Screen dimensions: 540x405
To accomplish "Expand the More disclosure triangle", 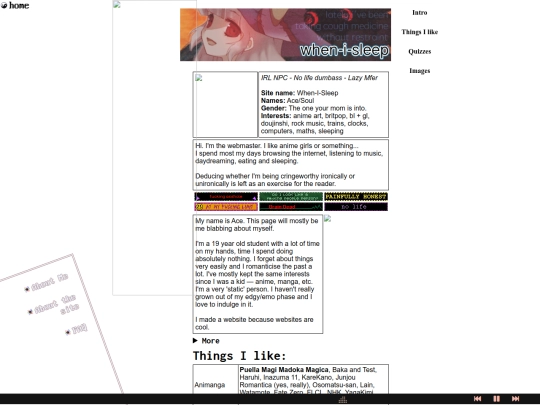I will (x=195, y=341).
